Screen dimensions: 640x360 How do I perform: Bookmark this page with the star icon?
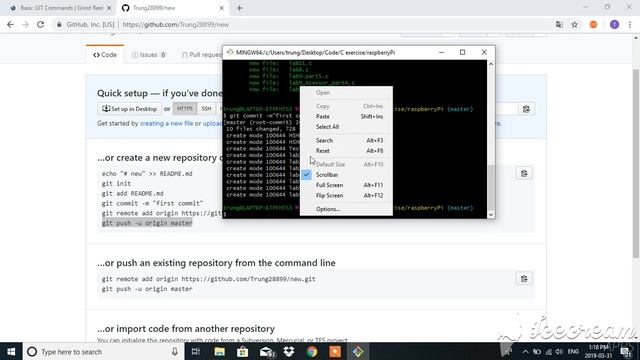pos(574,24)
